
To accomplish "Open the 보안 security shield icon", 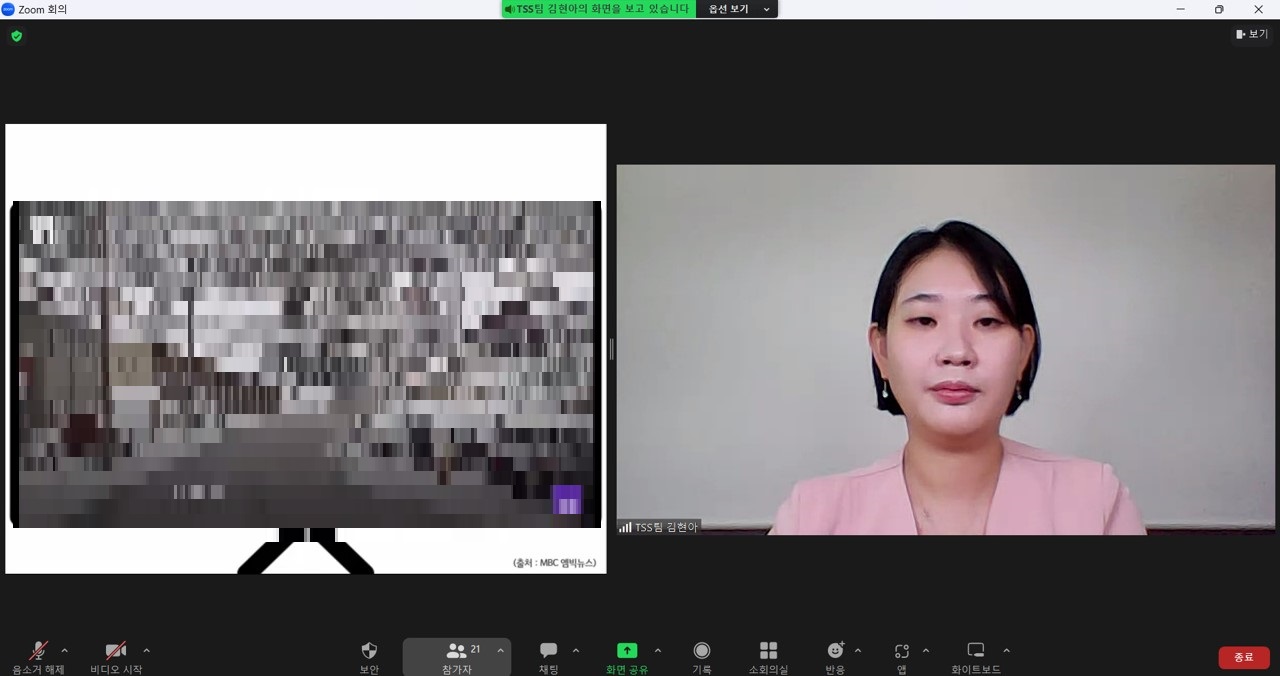I will tap(369, 651).
